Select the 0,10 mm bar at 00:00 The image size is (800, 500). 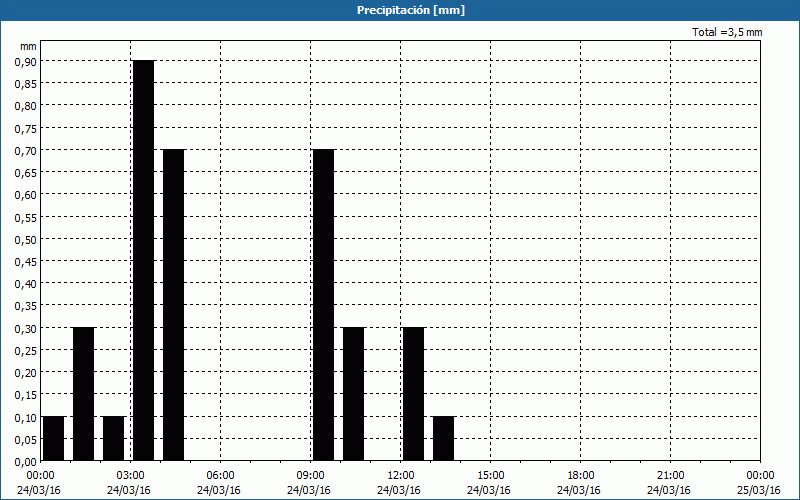[54, 438]
